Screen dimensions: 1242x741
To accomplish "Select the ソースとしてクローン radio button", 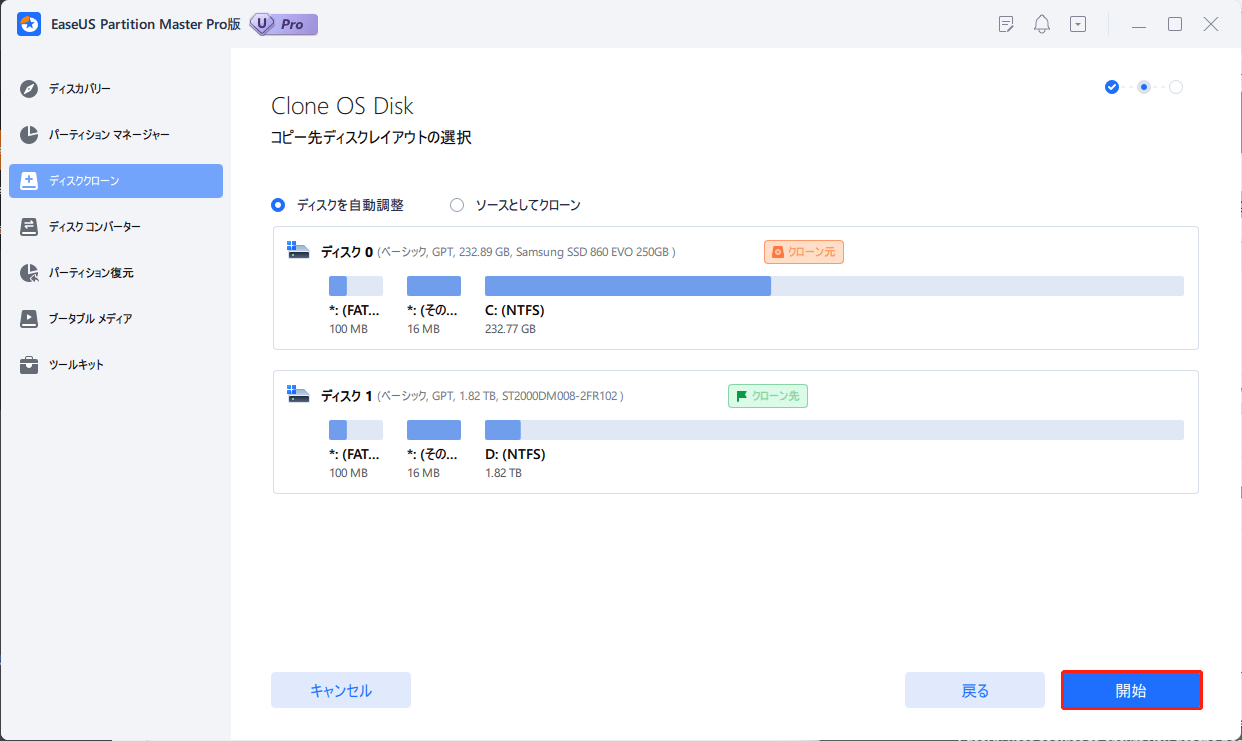I will click(x=457, y=204).
